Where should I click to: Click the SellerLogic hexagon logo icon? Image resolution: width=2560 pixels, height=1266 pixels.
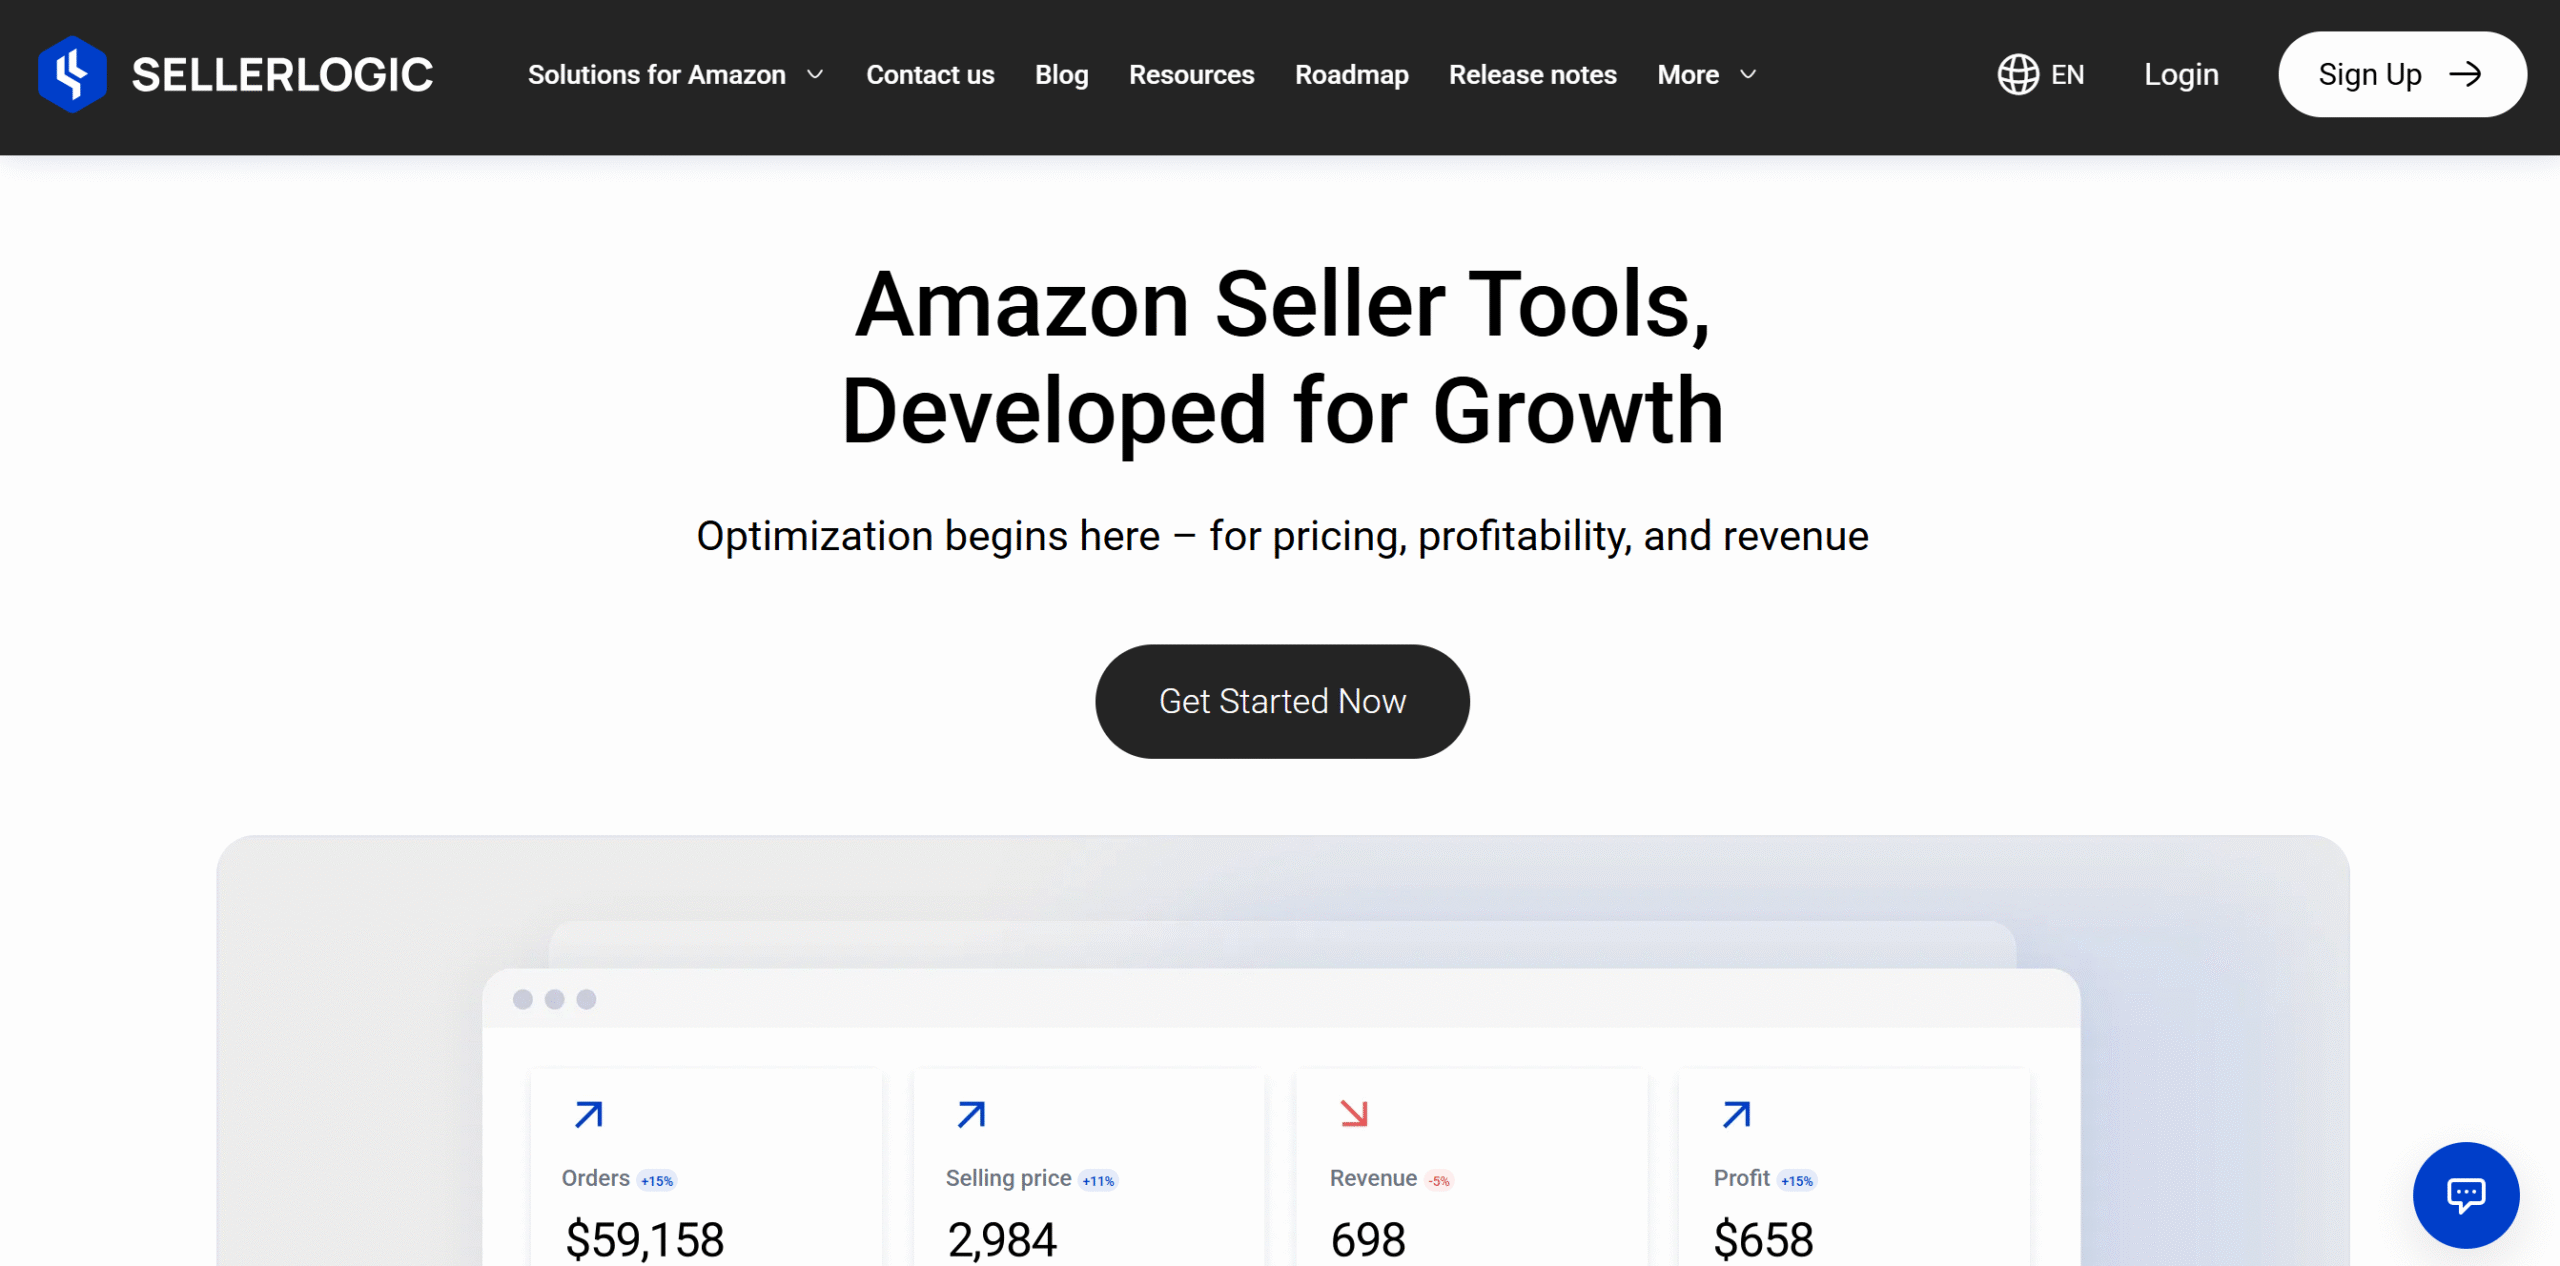pos(72,74)
